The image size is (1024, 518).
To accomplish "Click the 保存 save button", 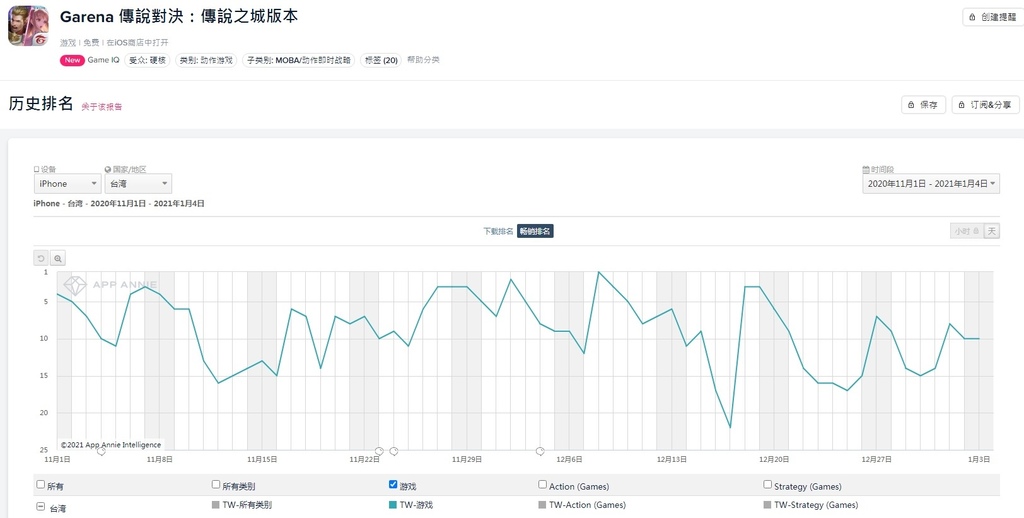I will click(x=923, y=105).
